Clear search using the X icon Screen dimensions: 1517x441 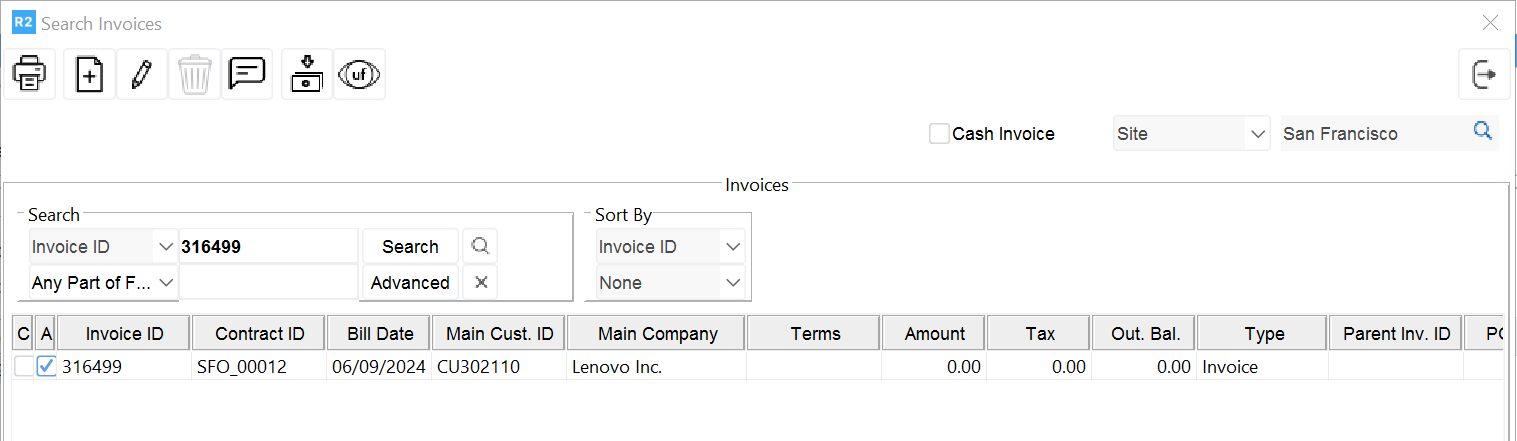[x=480, y=283]
